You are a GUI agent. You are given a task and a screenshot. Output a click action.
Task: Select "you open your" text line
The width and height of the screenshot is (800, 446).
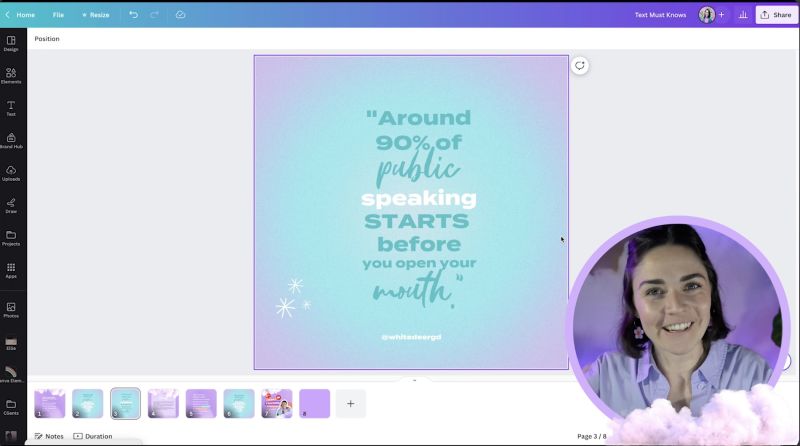point(419,263)
